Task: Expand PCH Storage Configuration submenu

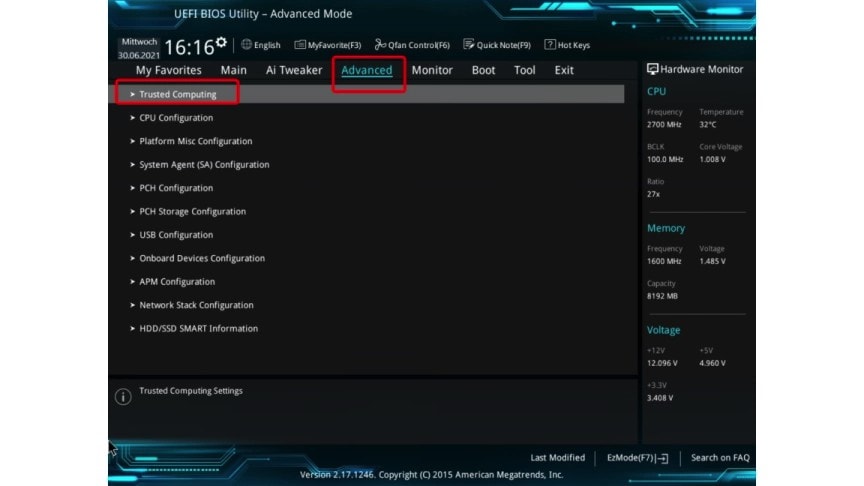Action: pyautogui.click(x=192, y=211)
